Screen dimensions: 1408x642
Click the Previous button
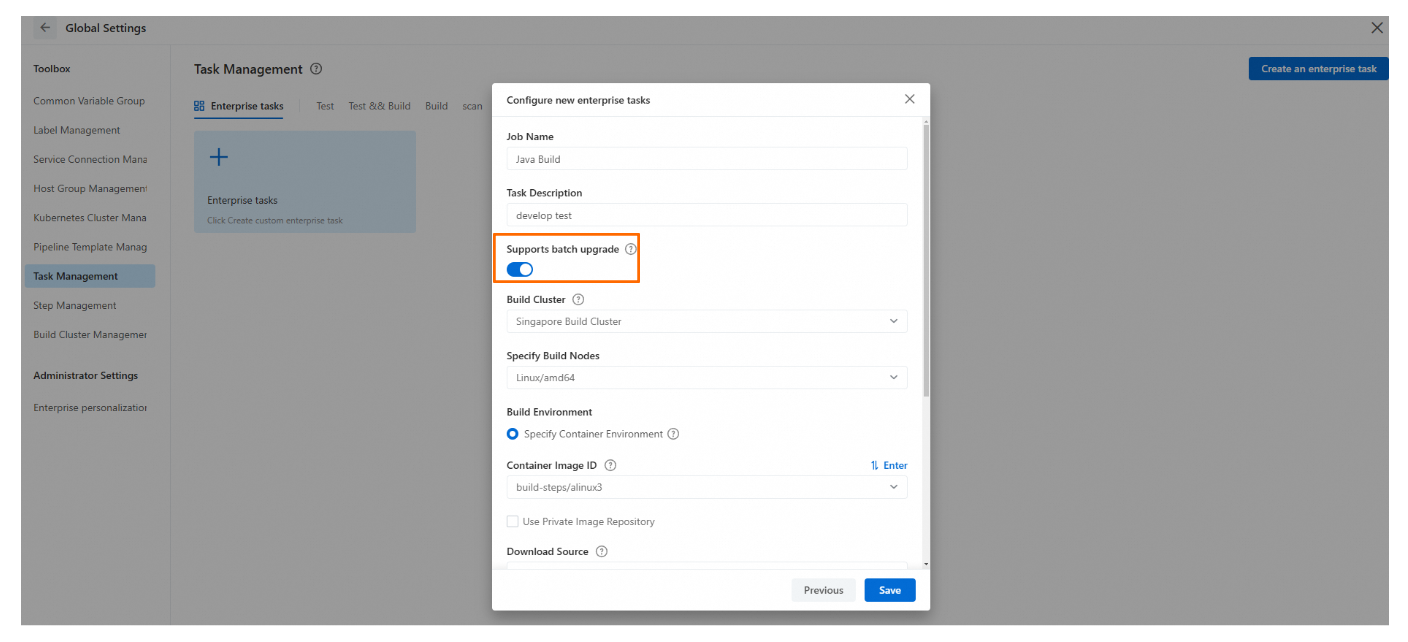(823, 590)
